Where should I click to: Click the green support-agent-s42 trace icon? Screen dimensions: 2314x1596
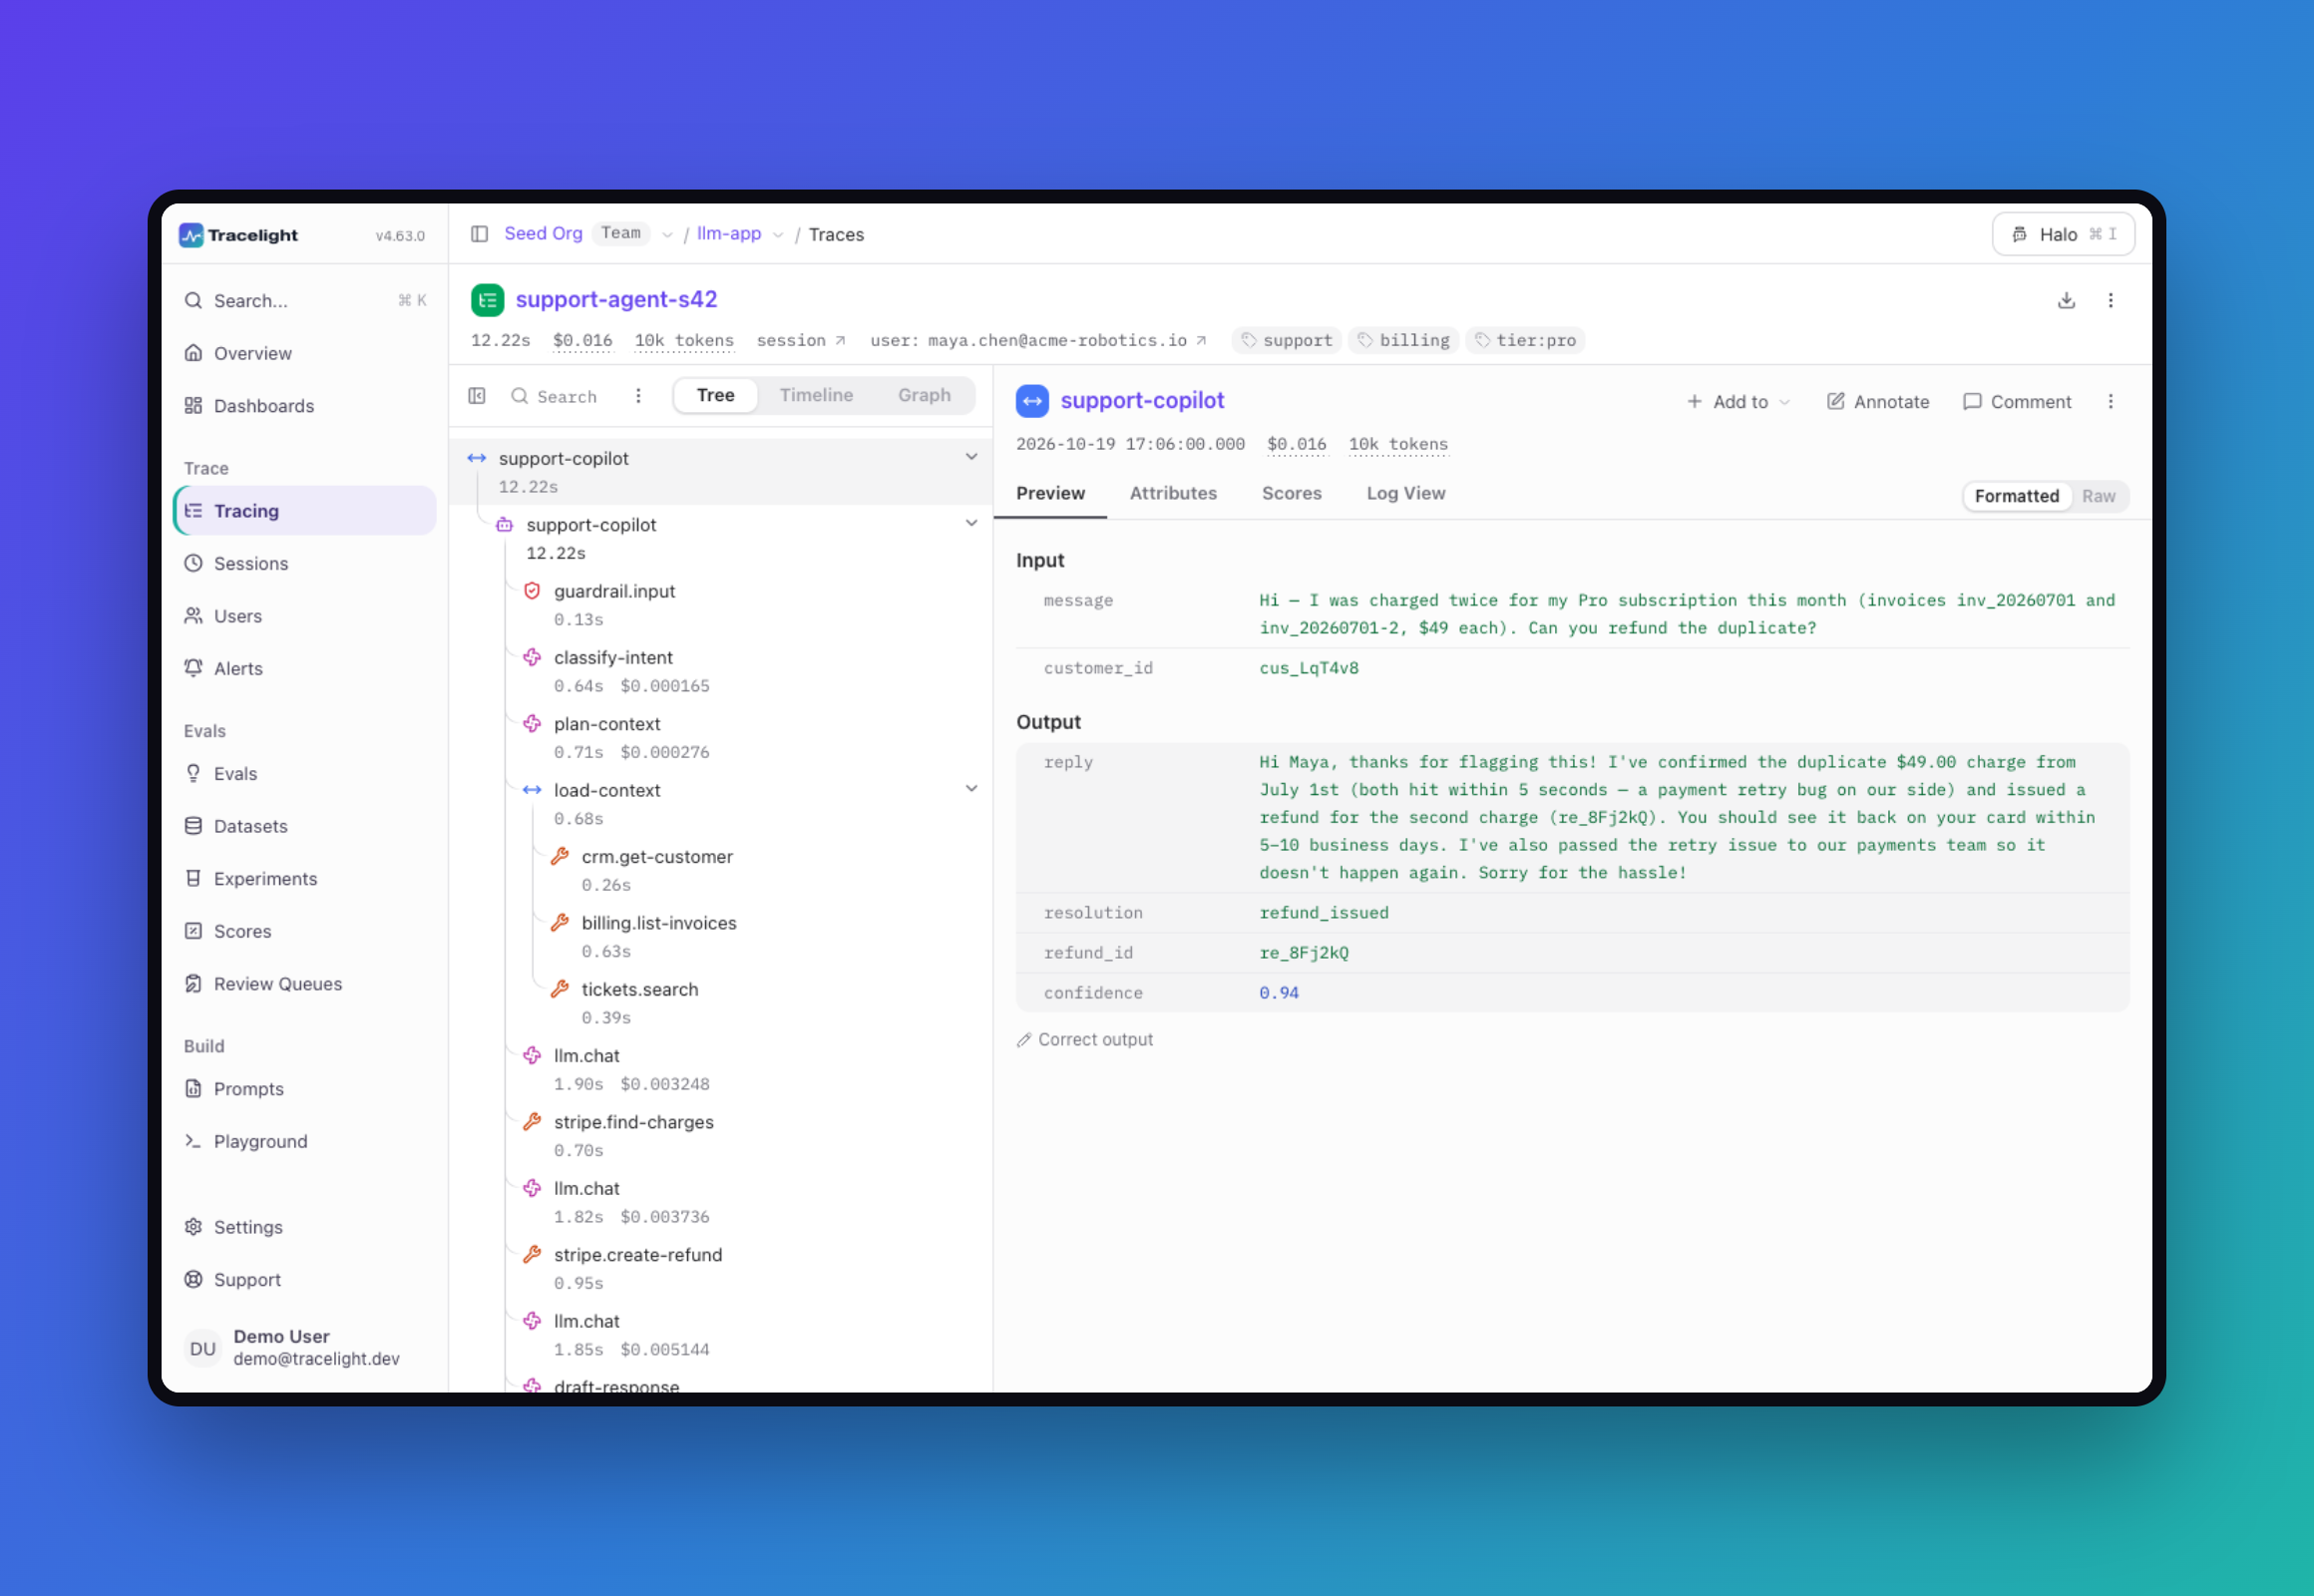click(487, 299)
